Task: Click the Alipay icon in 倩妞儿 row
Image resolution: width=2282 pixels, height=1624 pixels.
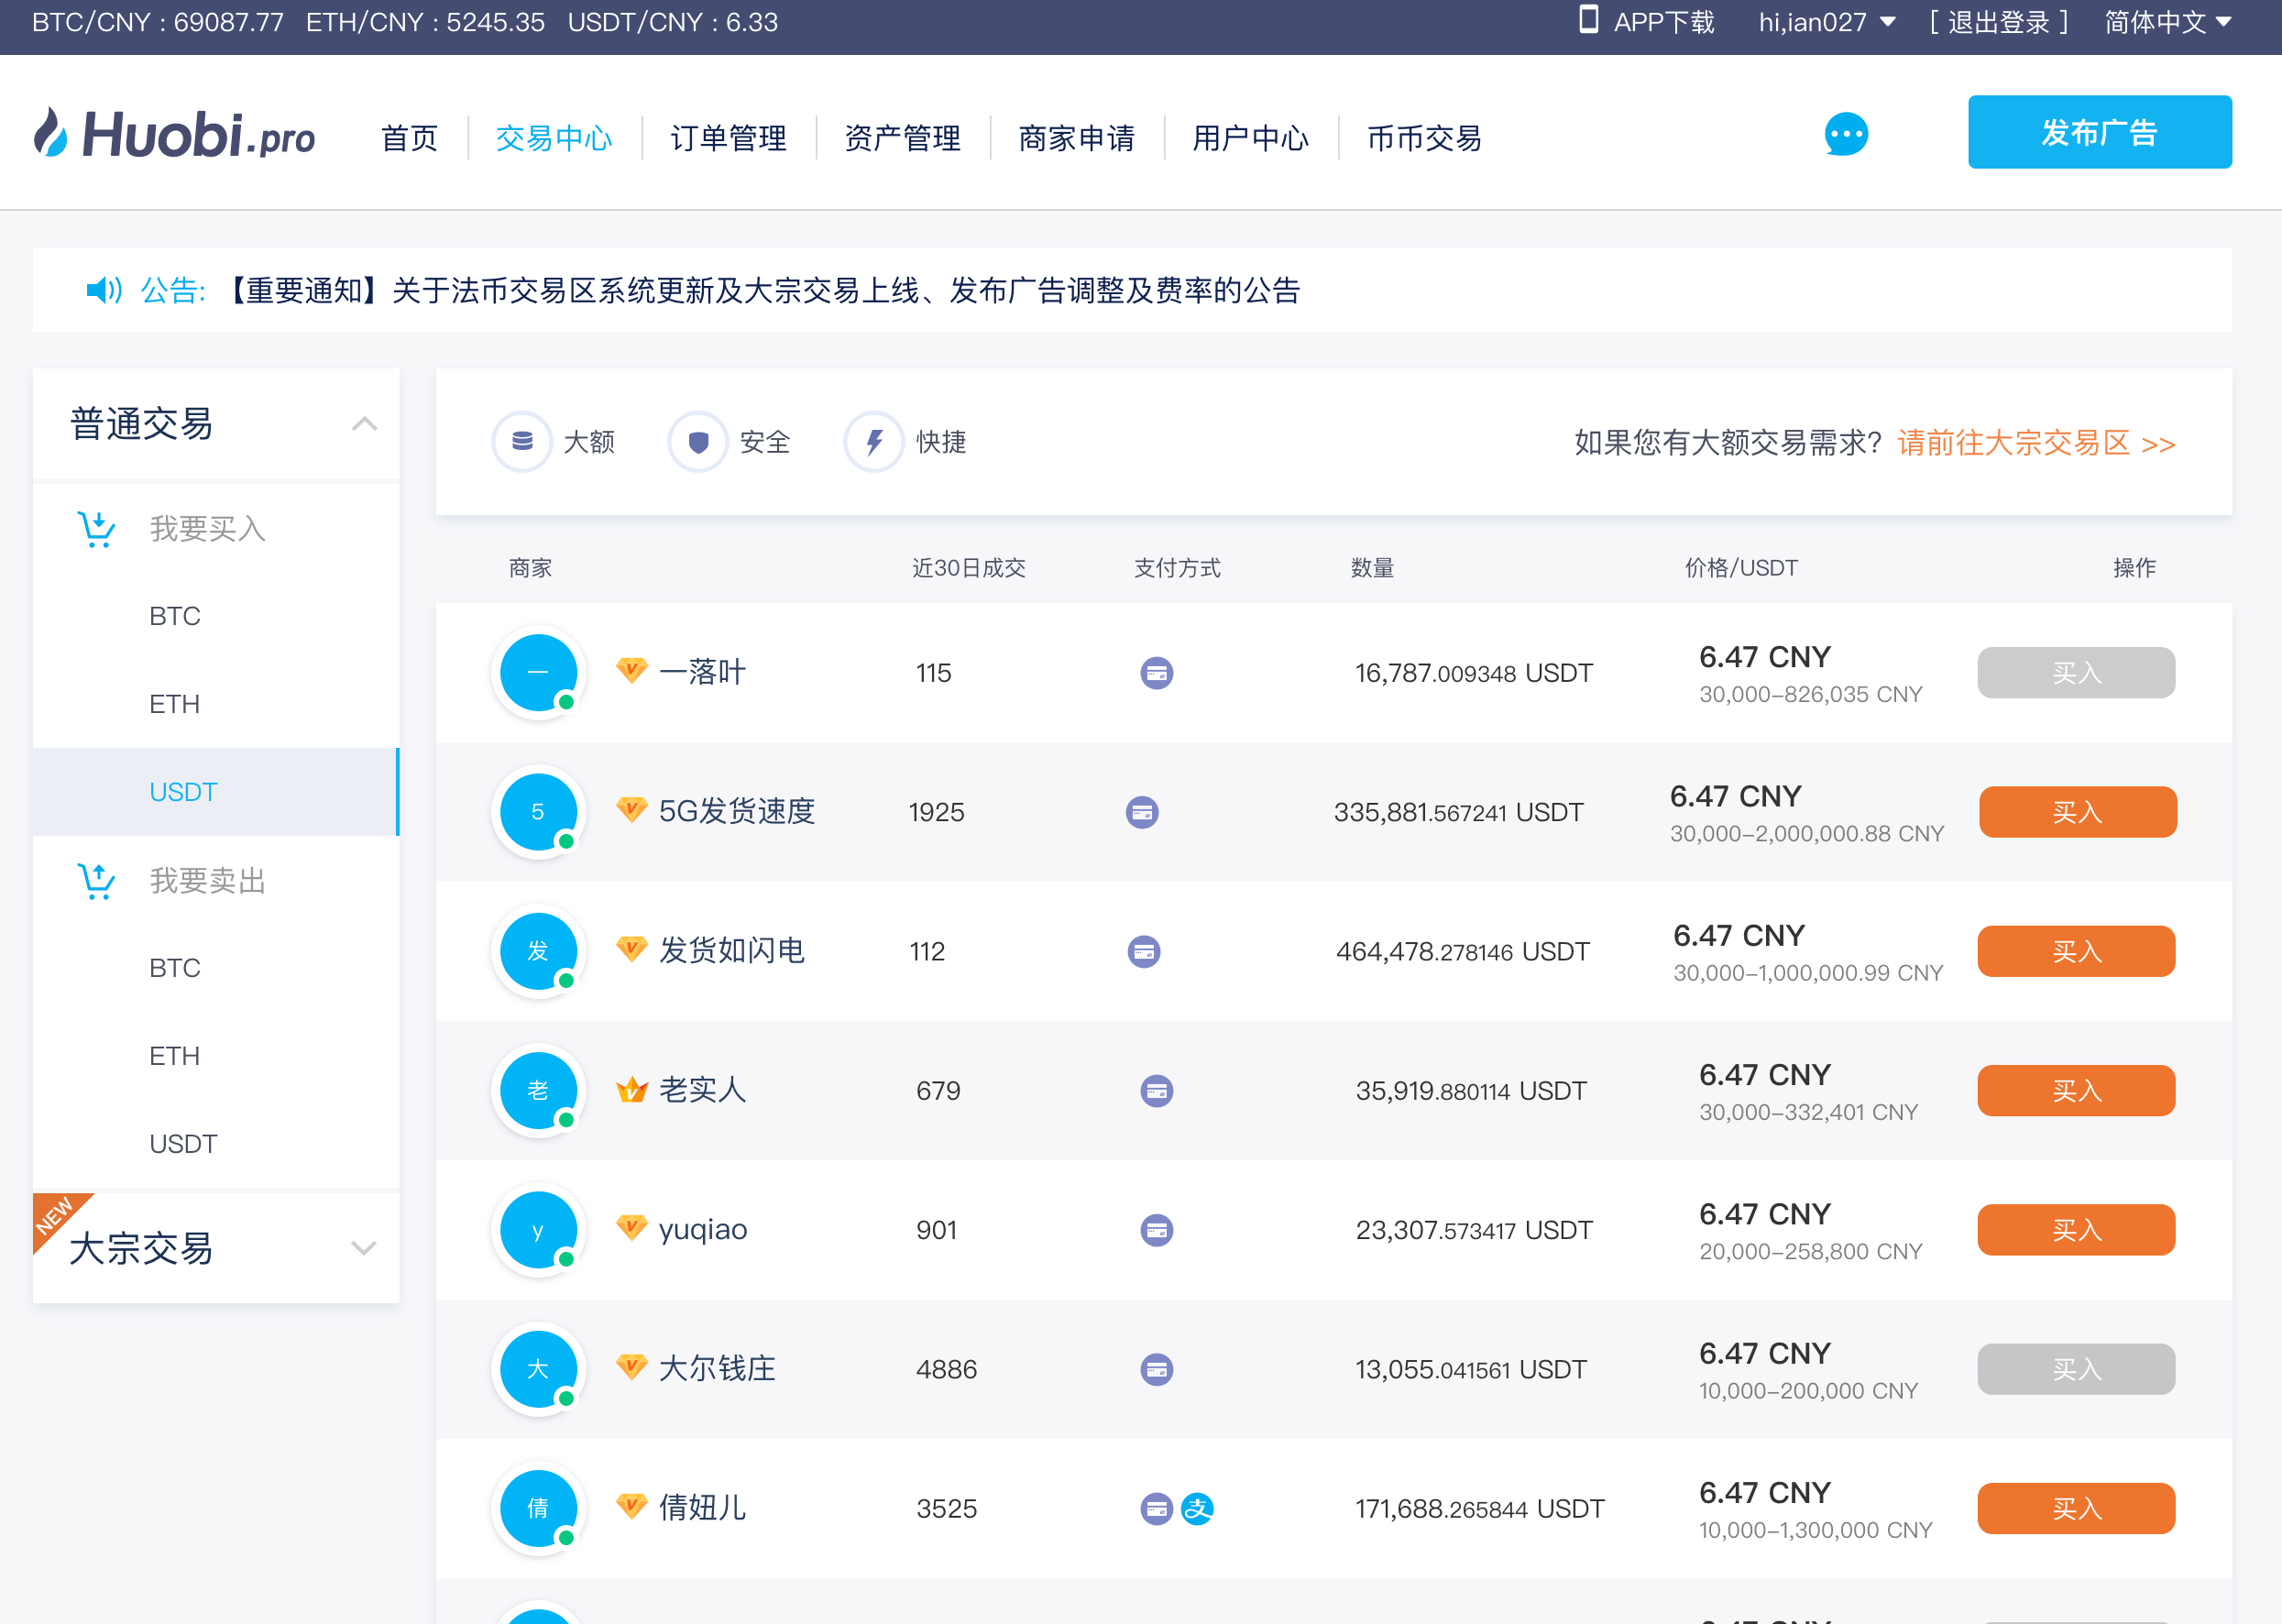Action: [x=1197, y=1508]
